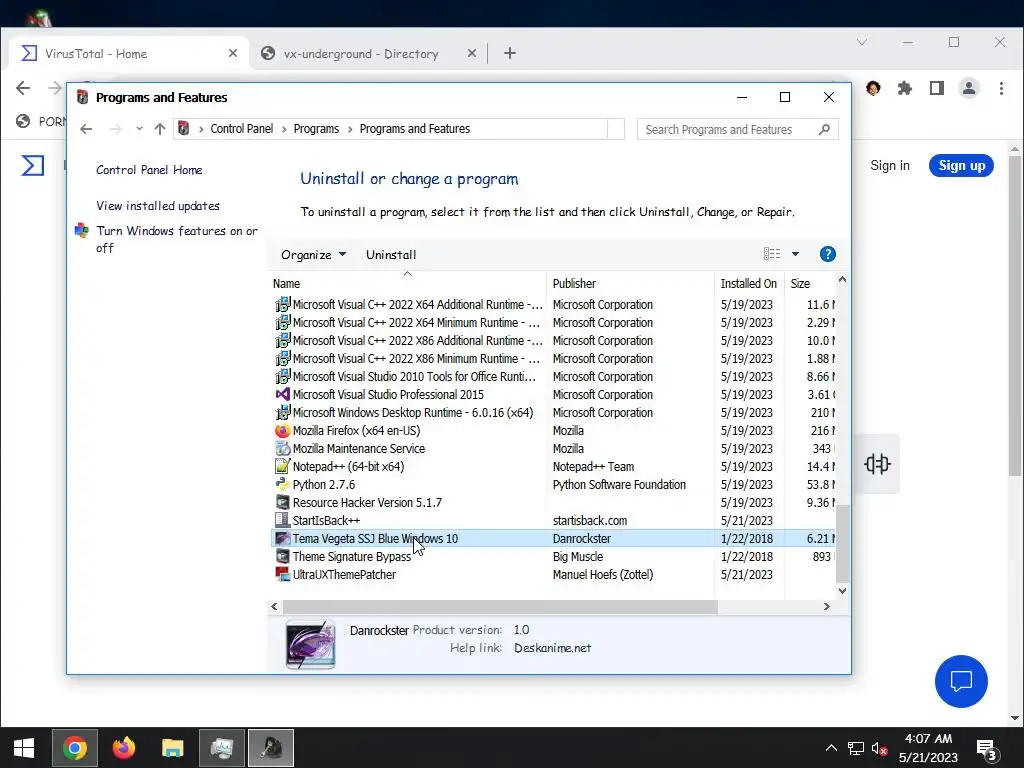Close the VirusTotal tab
1024x768 pixels.
tap(232, 53)
